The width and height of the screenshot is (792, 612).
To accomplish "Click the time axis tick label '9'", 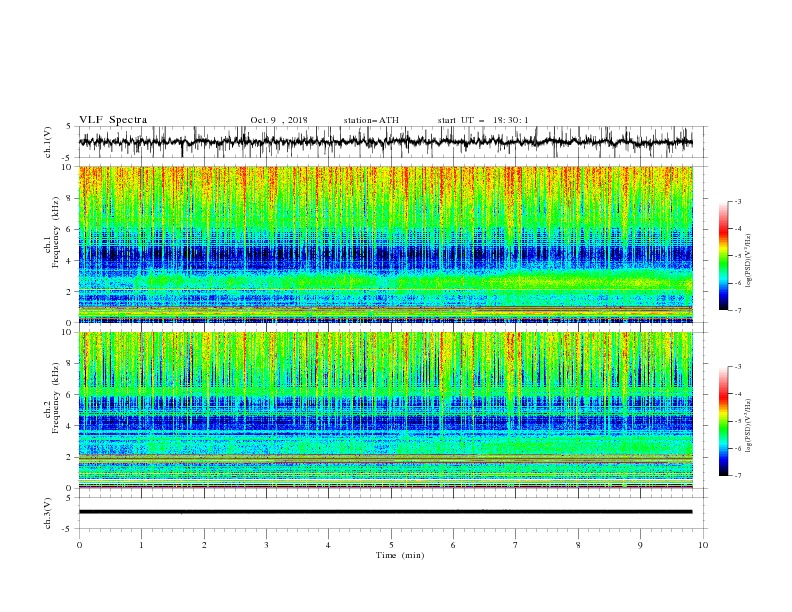I will [x=640, y=545].
